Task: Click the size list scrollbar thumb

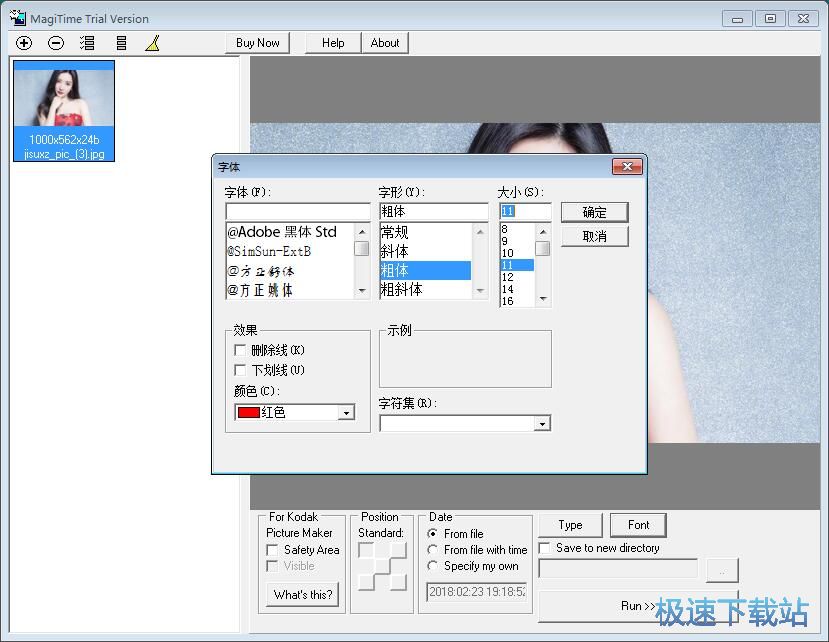Action: click(x=543, y=248)
